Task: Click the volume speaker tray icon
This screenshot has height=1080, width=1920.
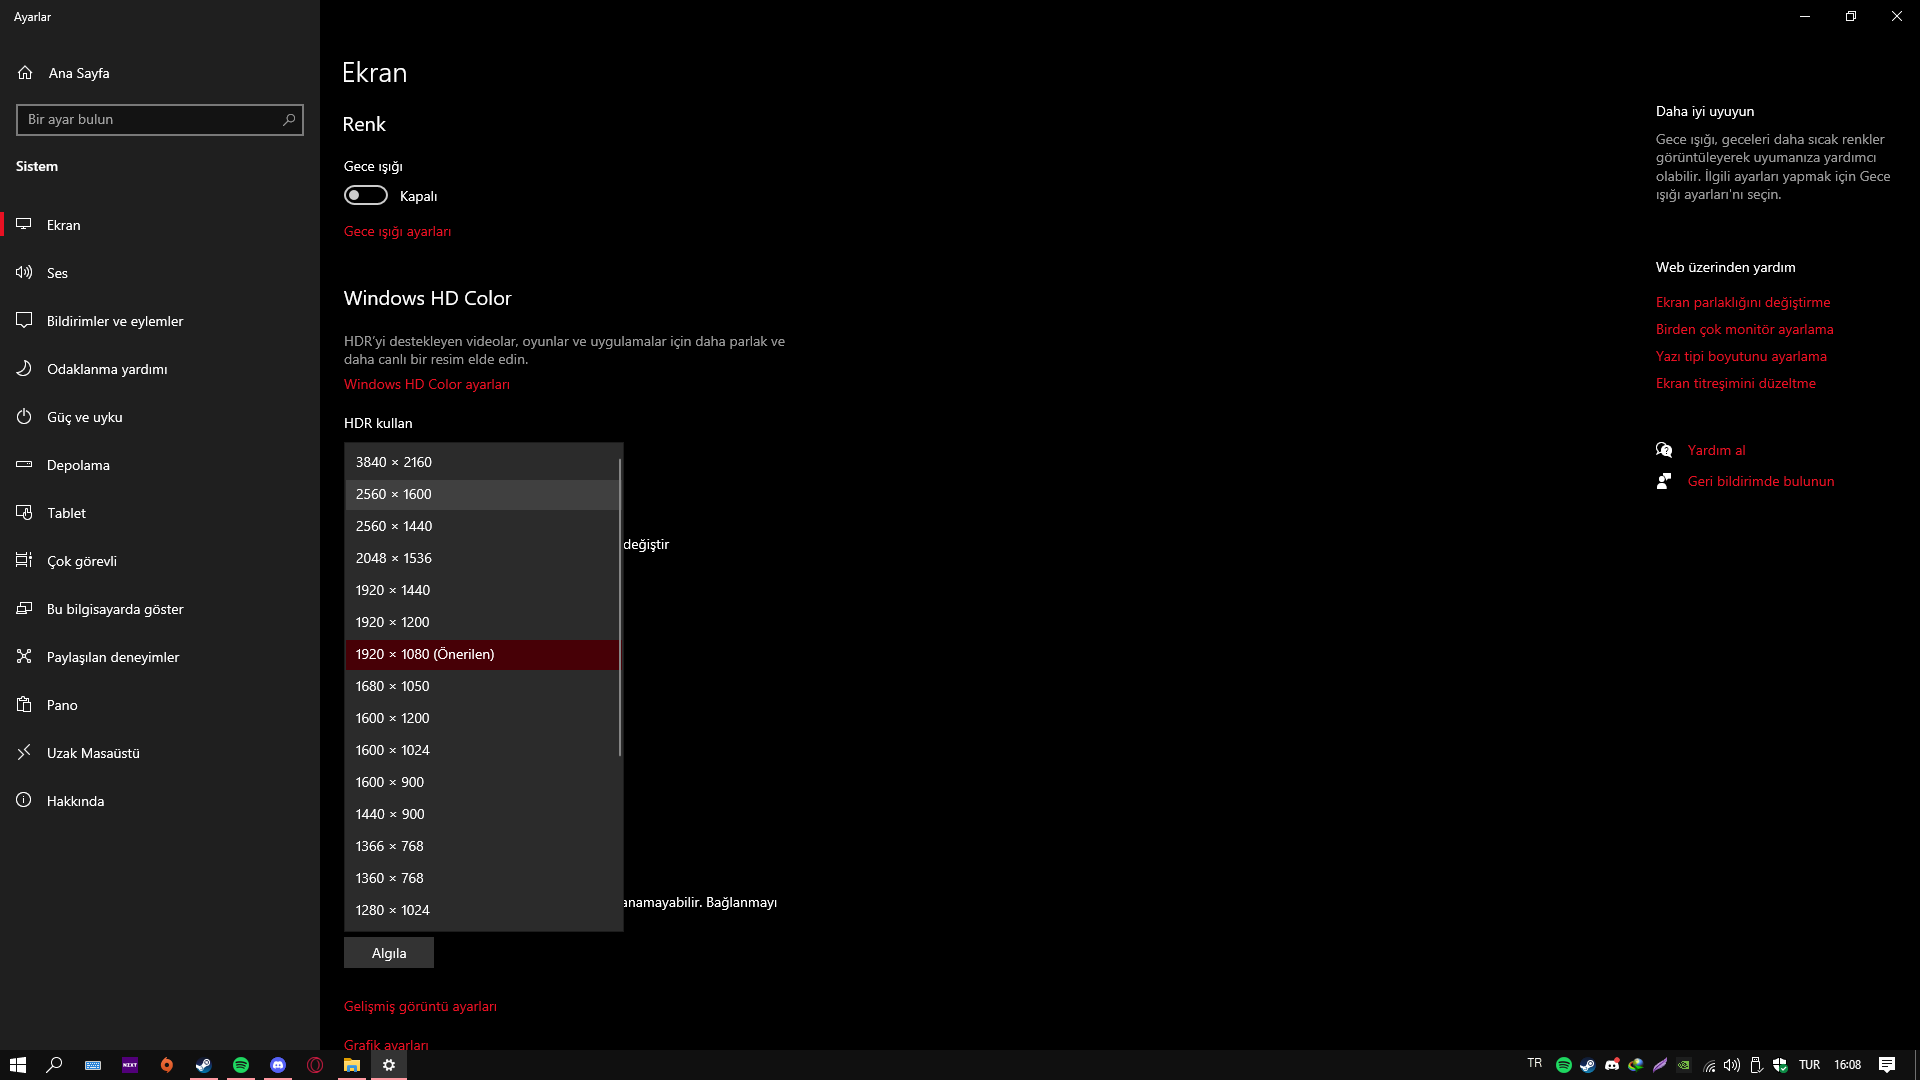Action: [1732, 1065]
